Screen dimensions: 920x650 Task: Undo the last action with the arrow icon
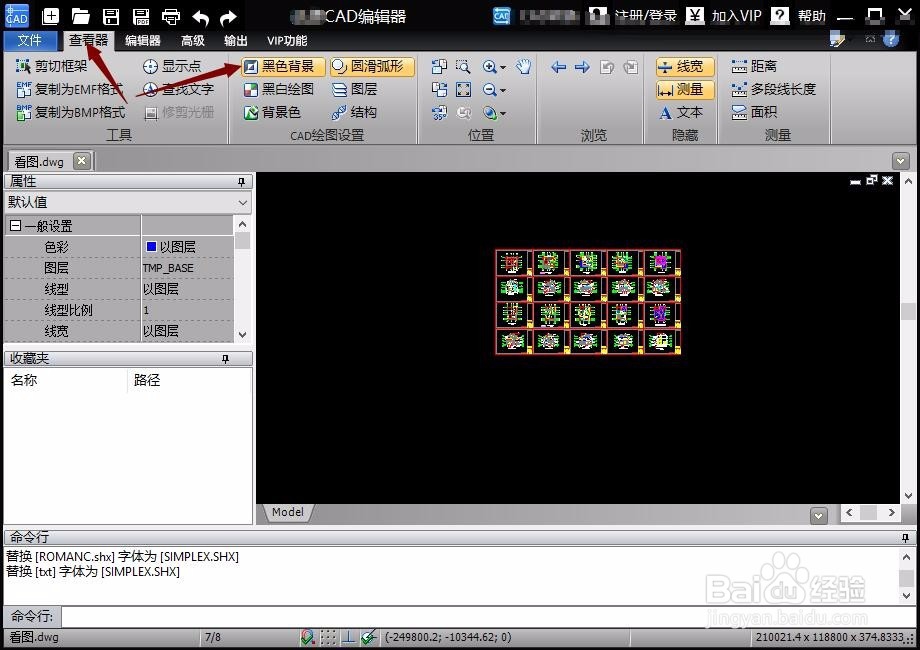(201, 18)
